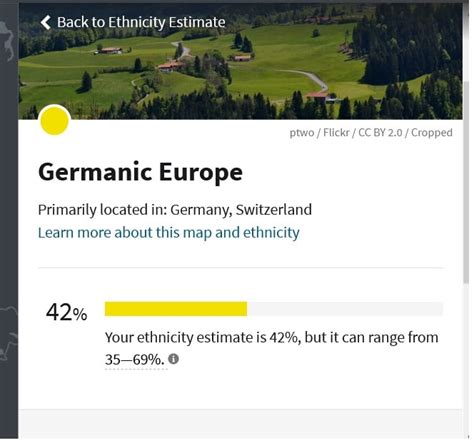The height and width of the screenshot is (443, 474).
Task: Click the yellow filled part of percentage bar
Action: (176, 309)
